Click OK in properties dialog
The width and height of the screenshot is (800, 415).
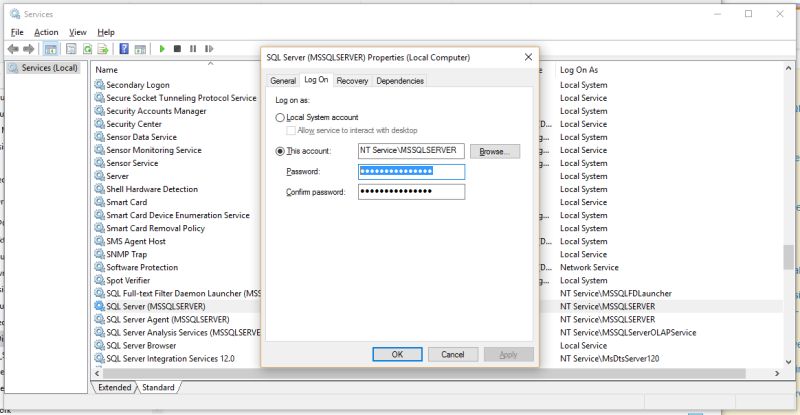pos(397,354)
